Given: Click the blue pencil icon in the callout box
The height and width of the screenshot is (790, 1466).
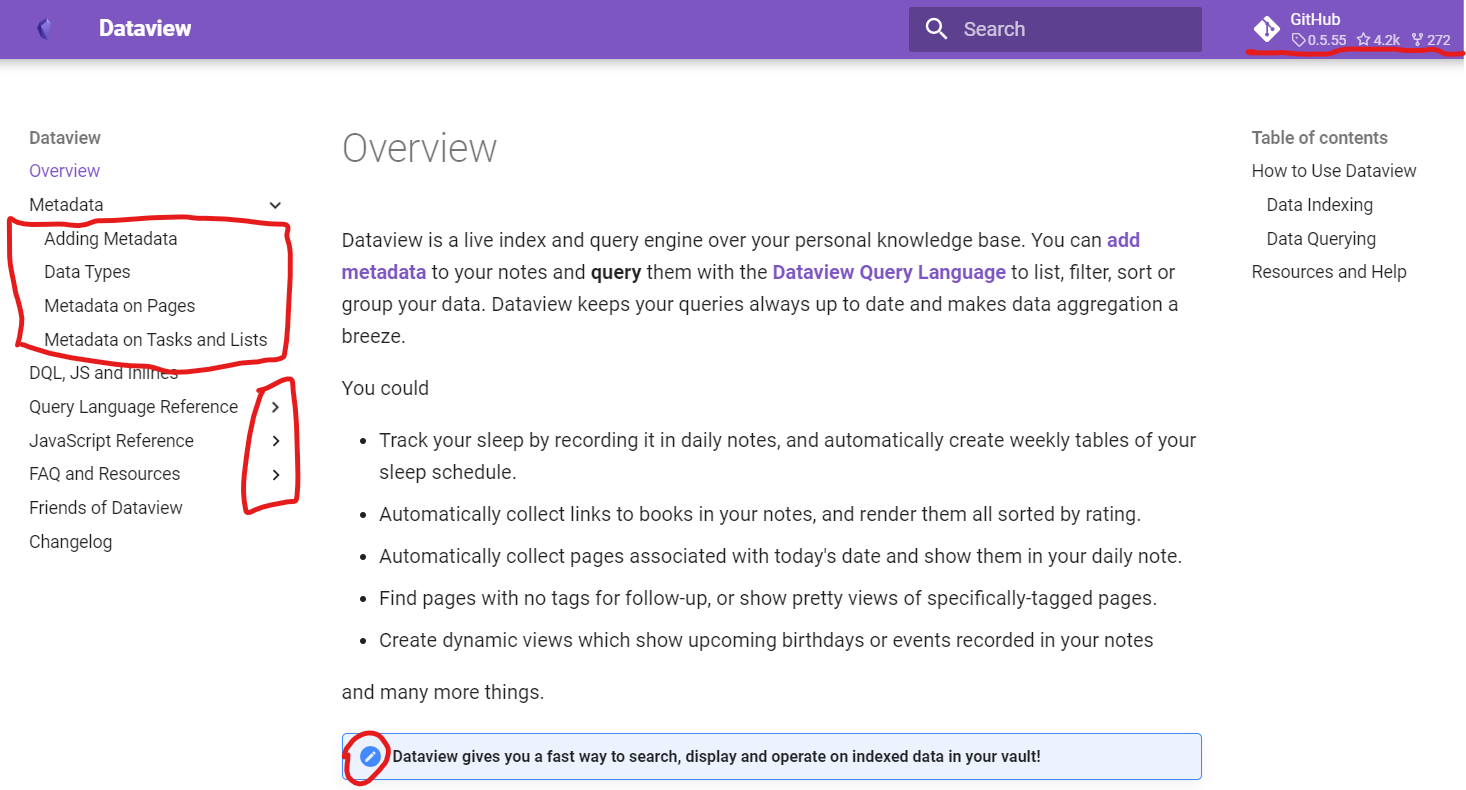Looking at the screenshot, I should [369, 757].
